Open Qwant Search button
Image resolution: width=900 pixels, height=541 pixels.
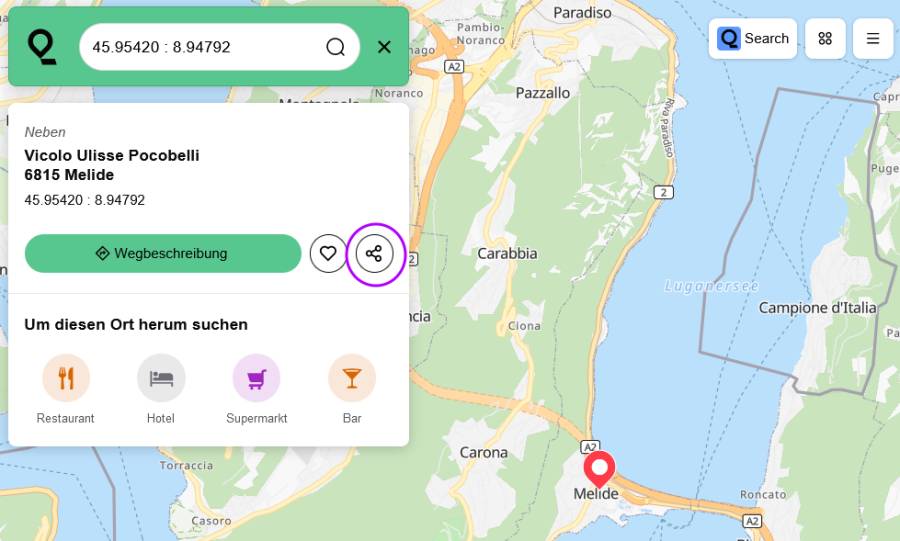(x=752, y=38)
